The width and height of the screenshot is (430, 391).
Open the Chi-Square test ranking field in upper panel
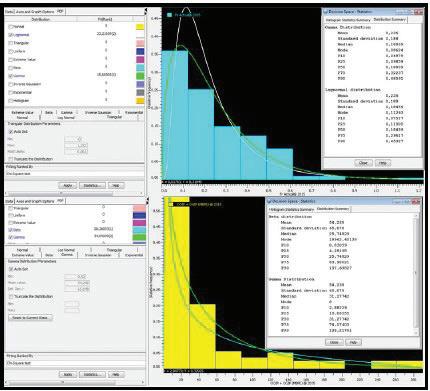pyautogui.click(x=75, y=174)
